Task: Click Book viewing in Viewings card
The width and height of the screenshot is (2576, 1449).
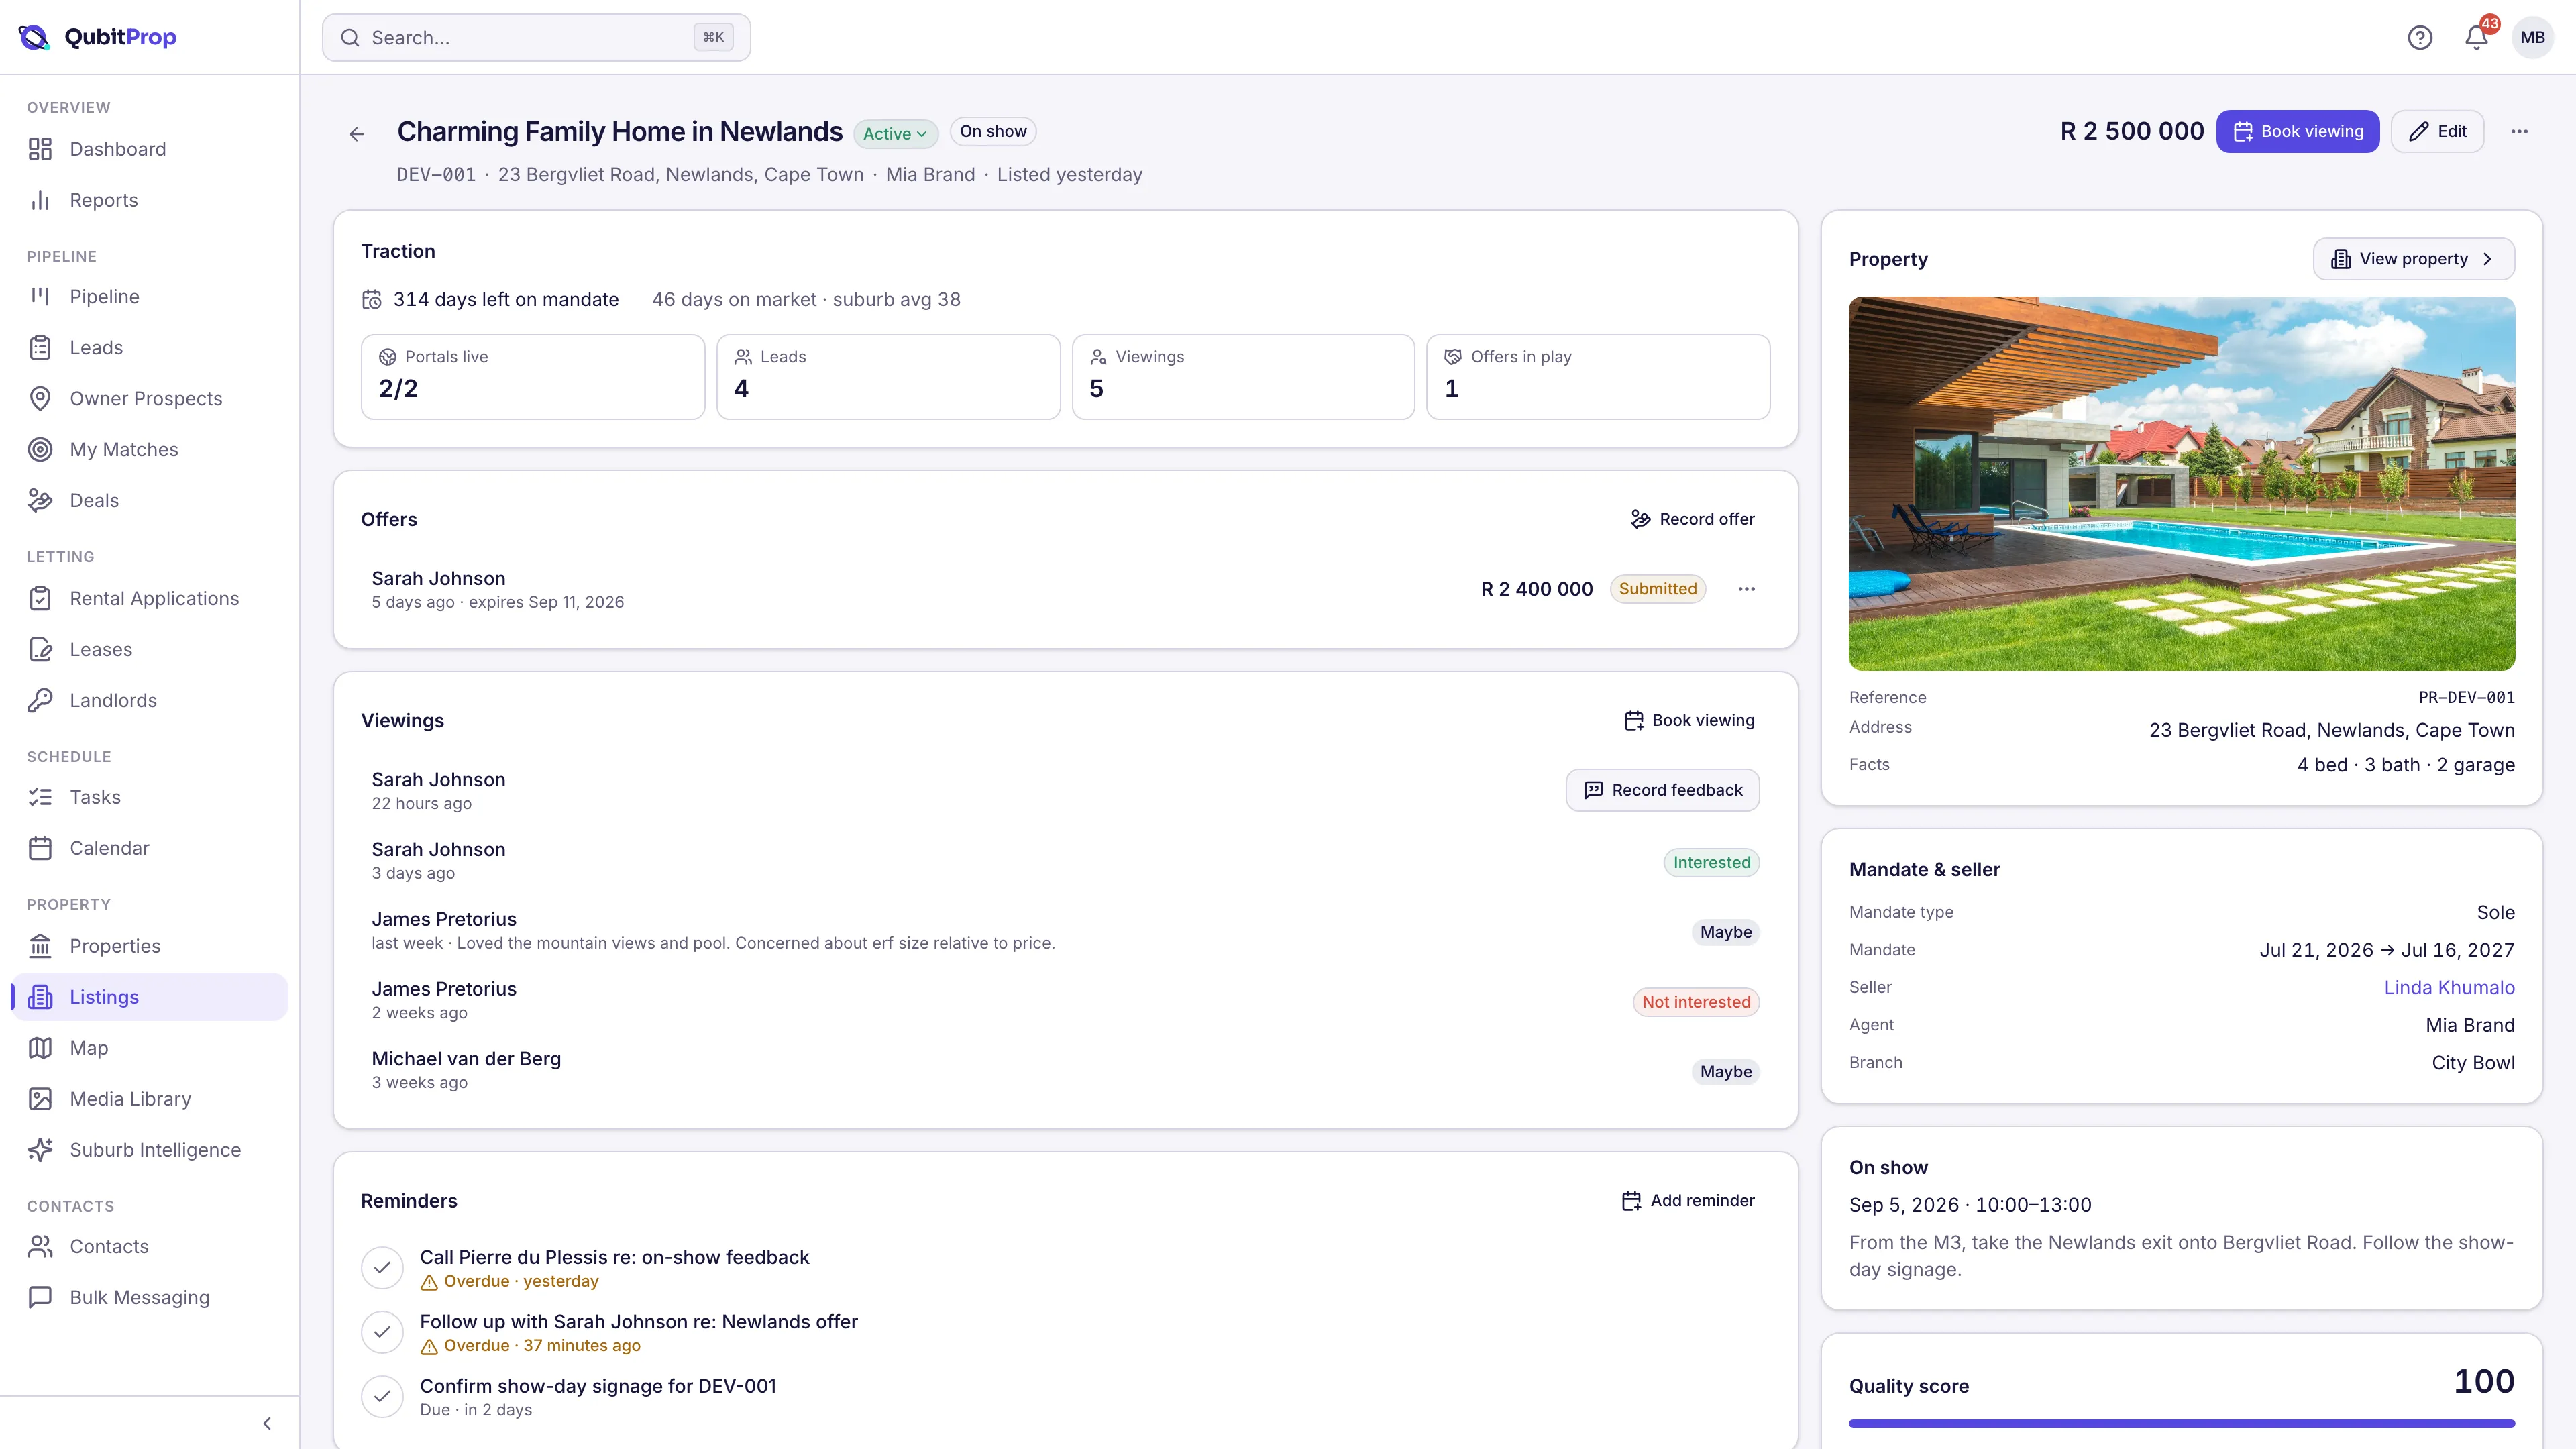Action: click(1689, 720)
